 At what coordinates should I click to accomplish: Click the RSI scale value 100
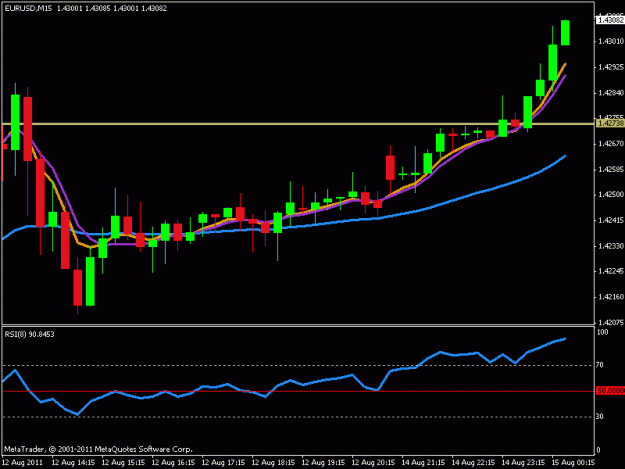coord(603,332)
